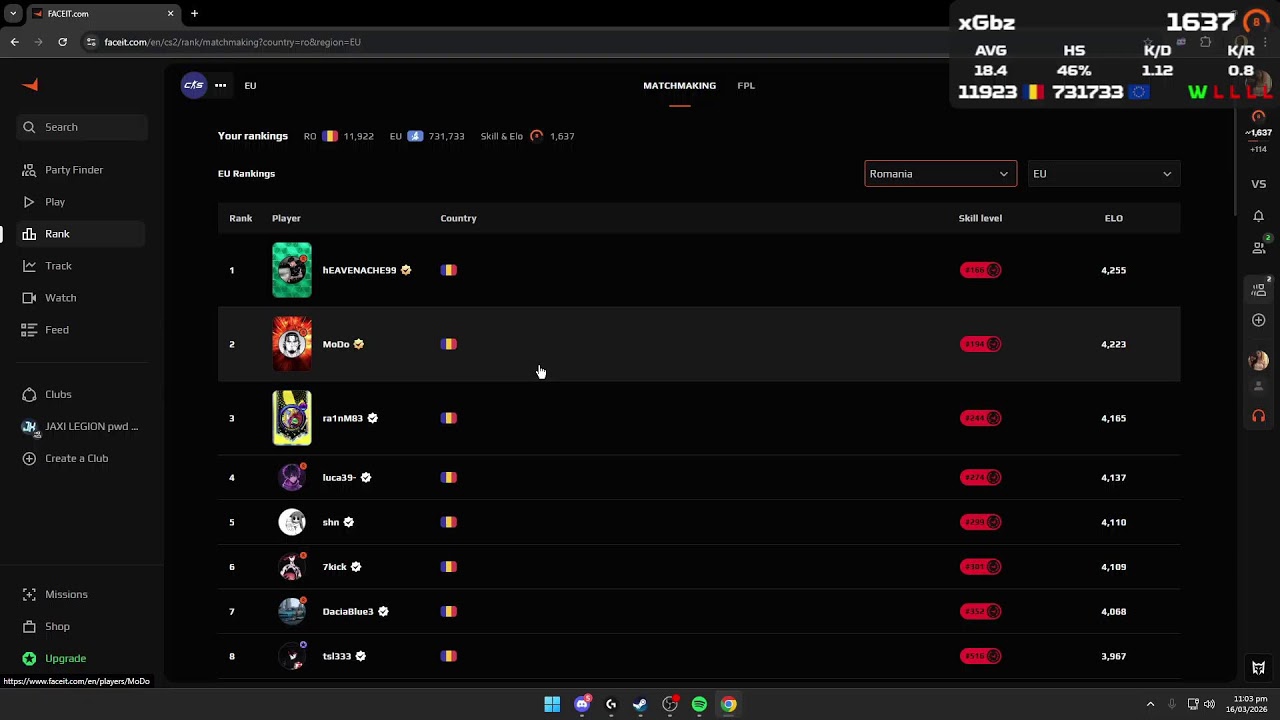Open the Shop sidebar icon
The height and width of the screenshot is (720, 1280).
coord(29,626)
